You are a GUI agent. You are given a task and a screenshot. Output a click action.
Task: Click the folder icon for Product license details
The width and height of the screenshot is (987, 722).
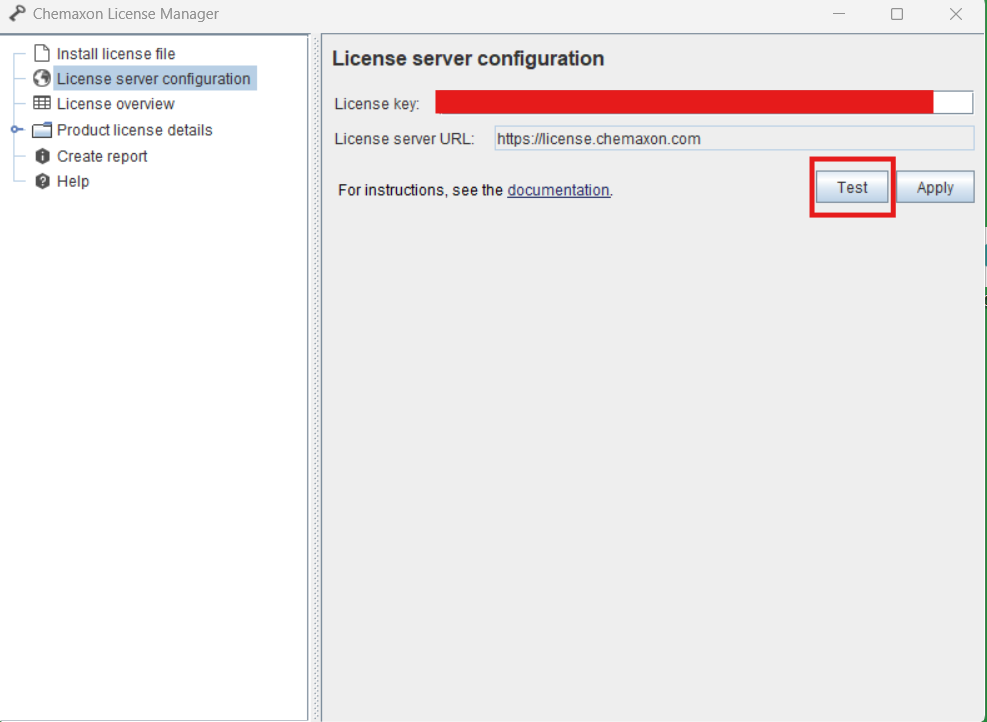point(42,130)
